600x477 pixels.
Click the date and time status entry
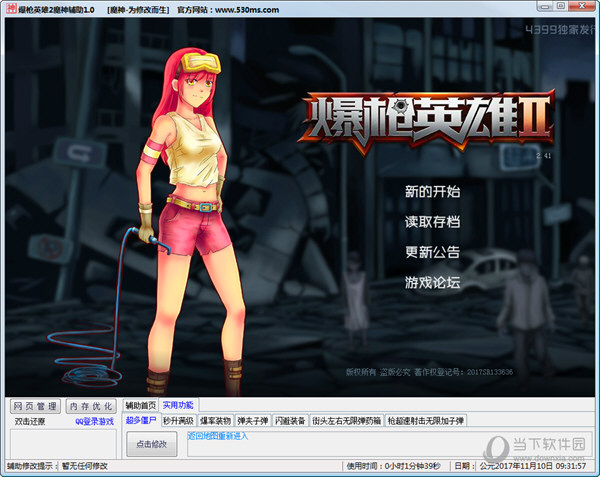click(533, 466)
